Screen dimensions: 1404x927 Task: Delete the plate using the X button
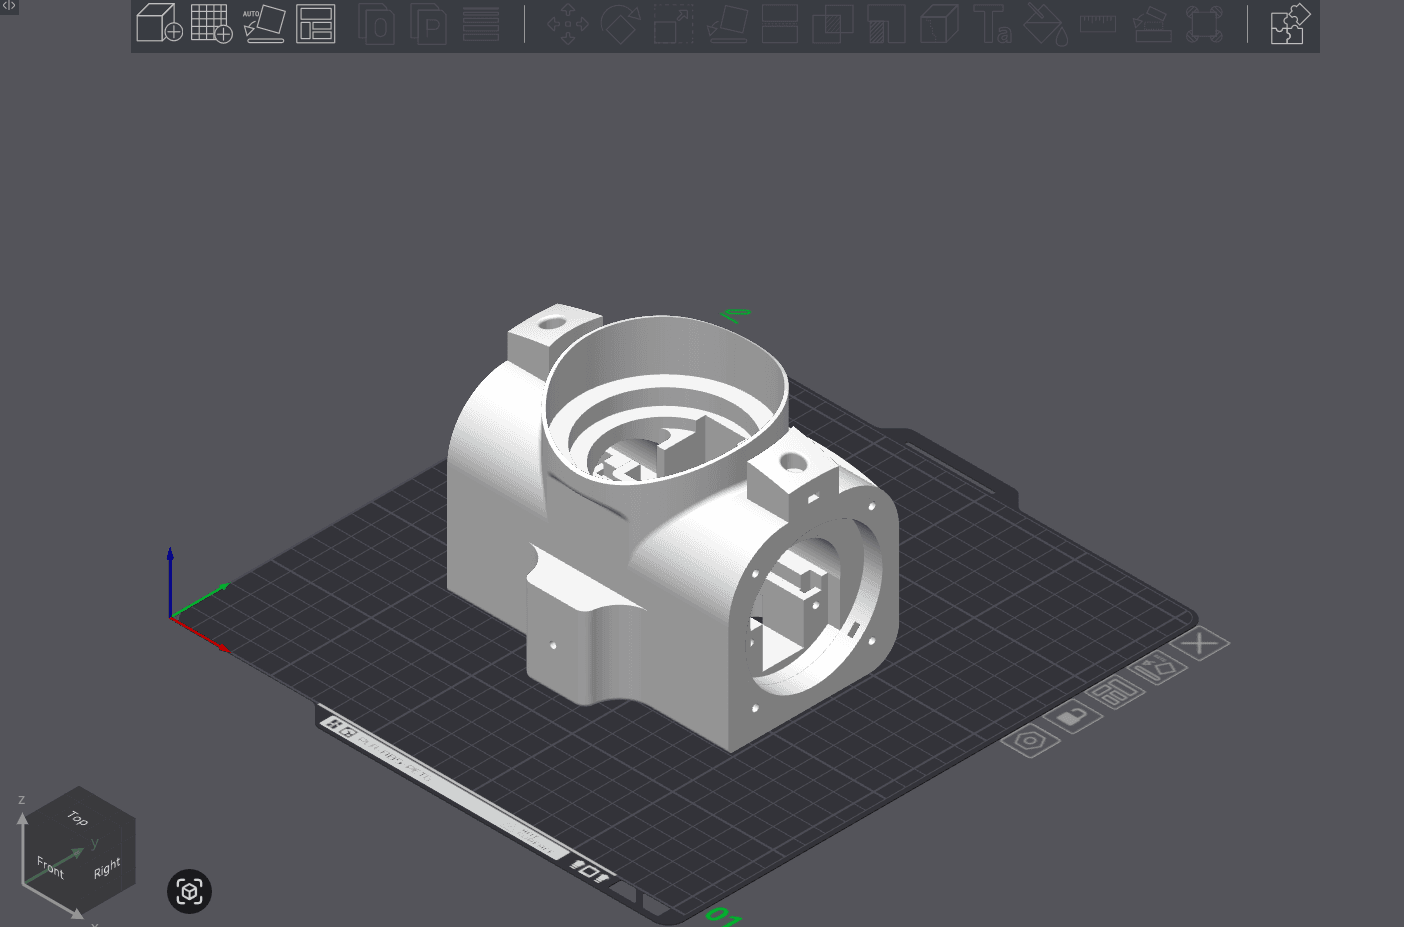1200,643
